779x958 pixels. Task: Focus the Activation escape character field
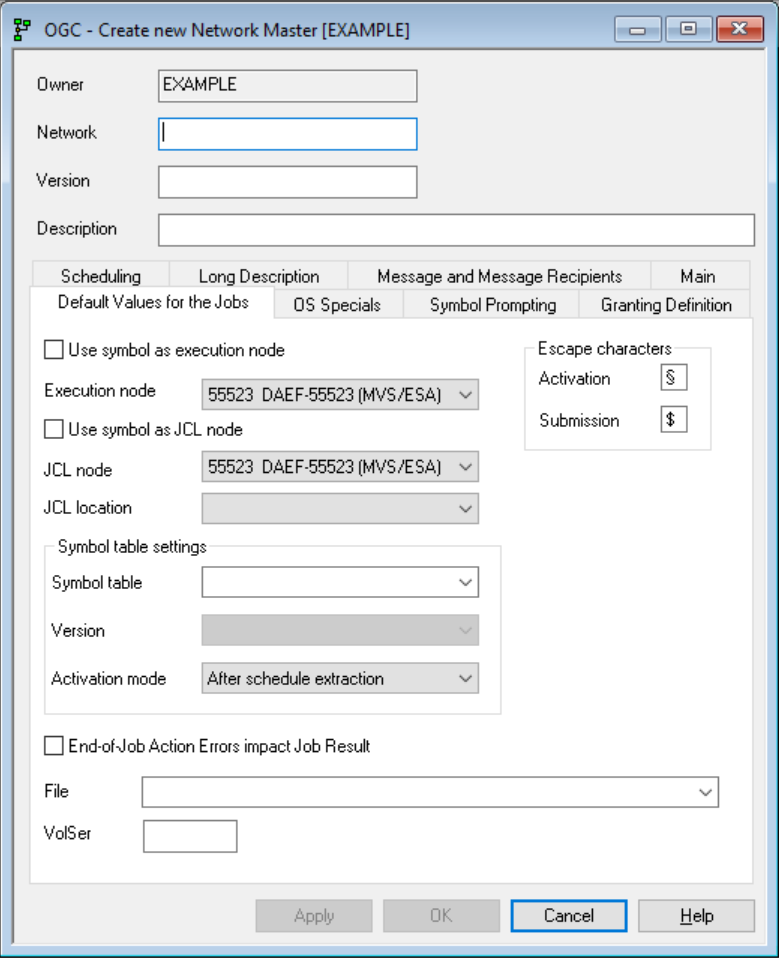pyautogui.click(x=673, y=378)
